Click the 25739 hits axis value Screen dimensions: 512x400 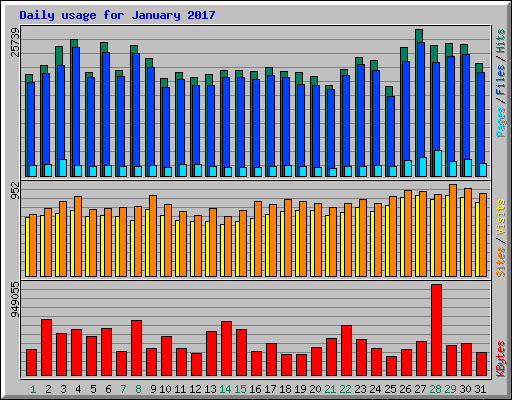pos(15,42)
